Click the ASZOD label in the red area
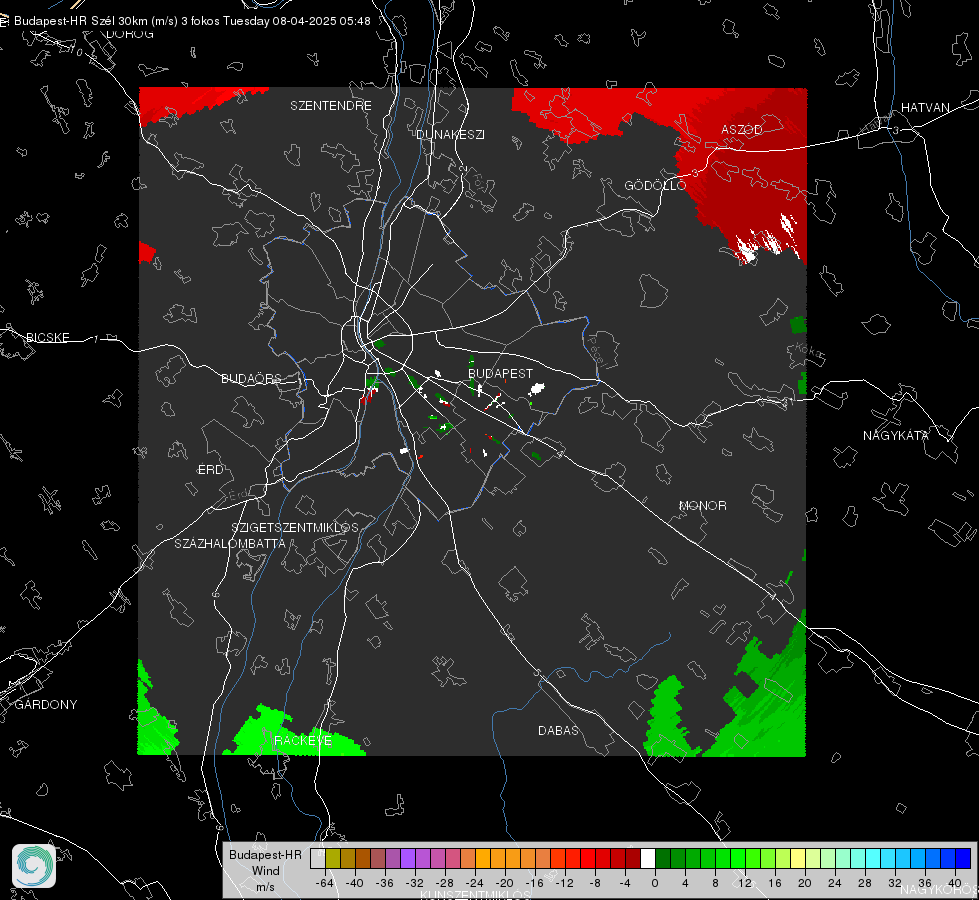 click(x=742, y=129)
